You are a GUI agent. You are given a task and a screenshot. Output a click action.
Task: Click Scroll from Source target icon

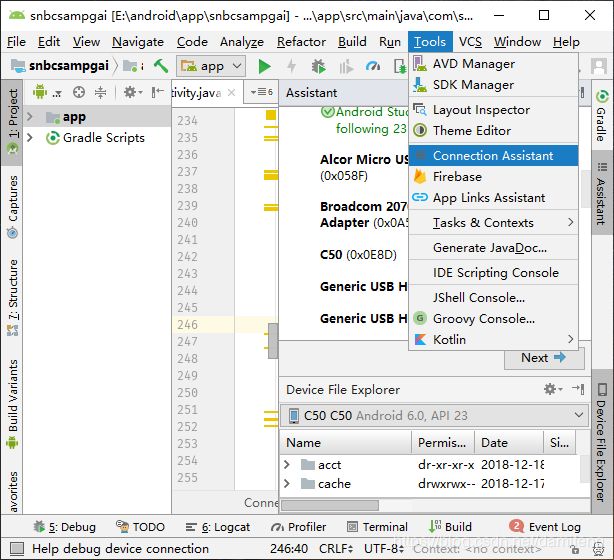click(79, 92)
